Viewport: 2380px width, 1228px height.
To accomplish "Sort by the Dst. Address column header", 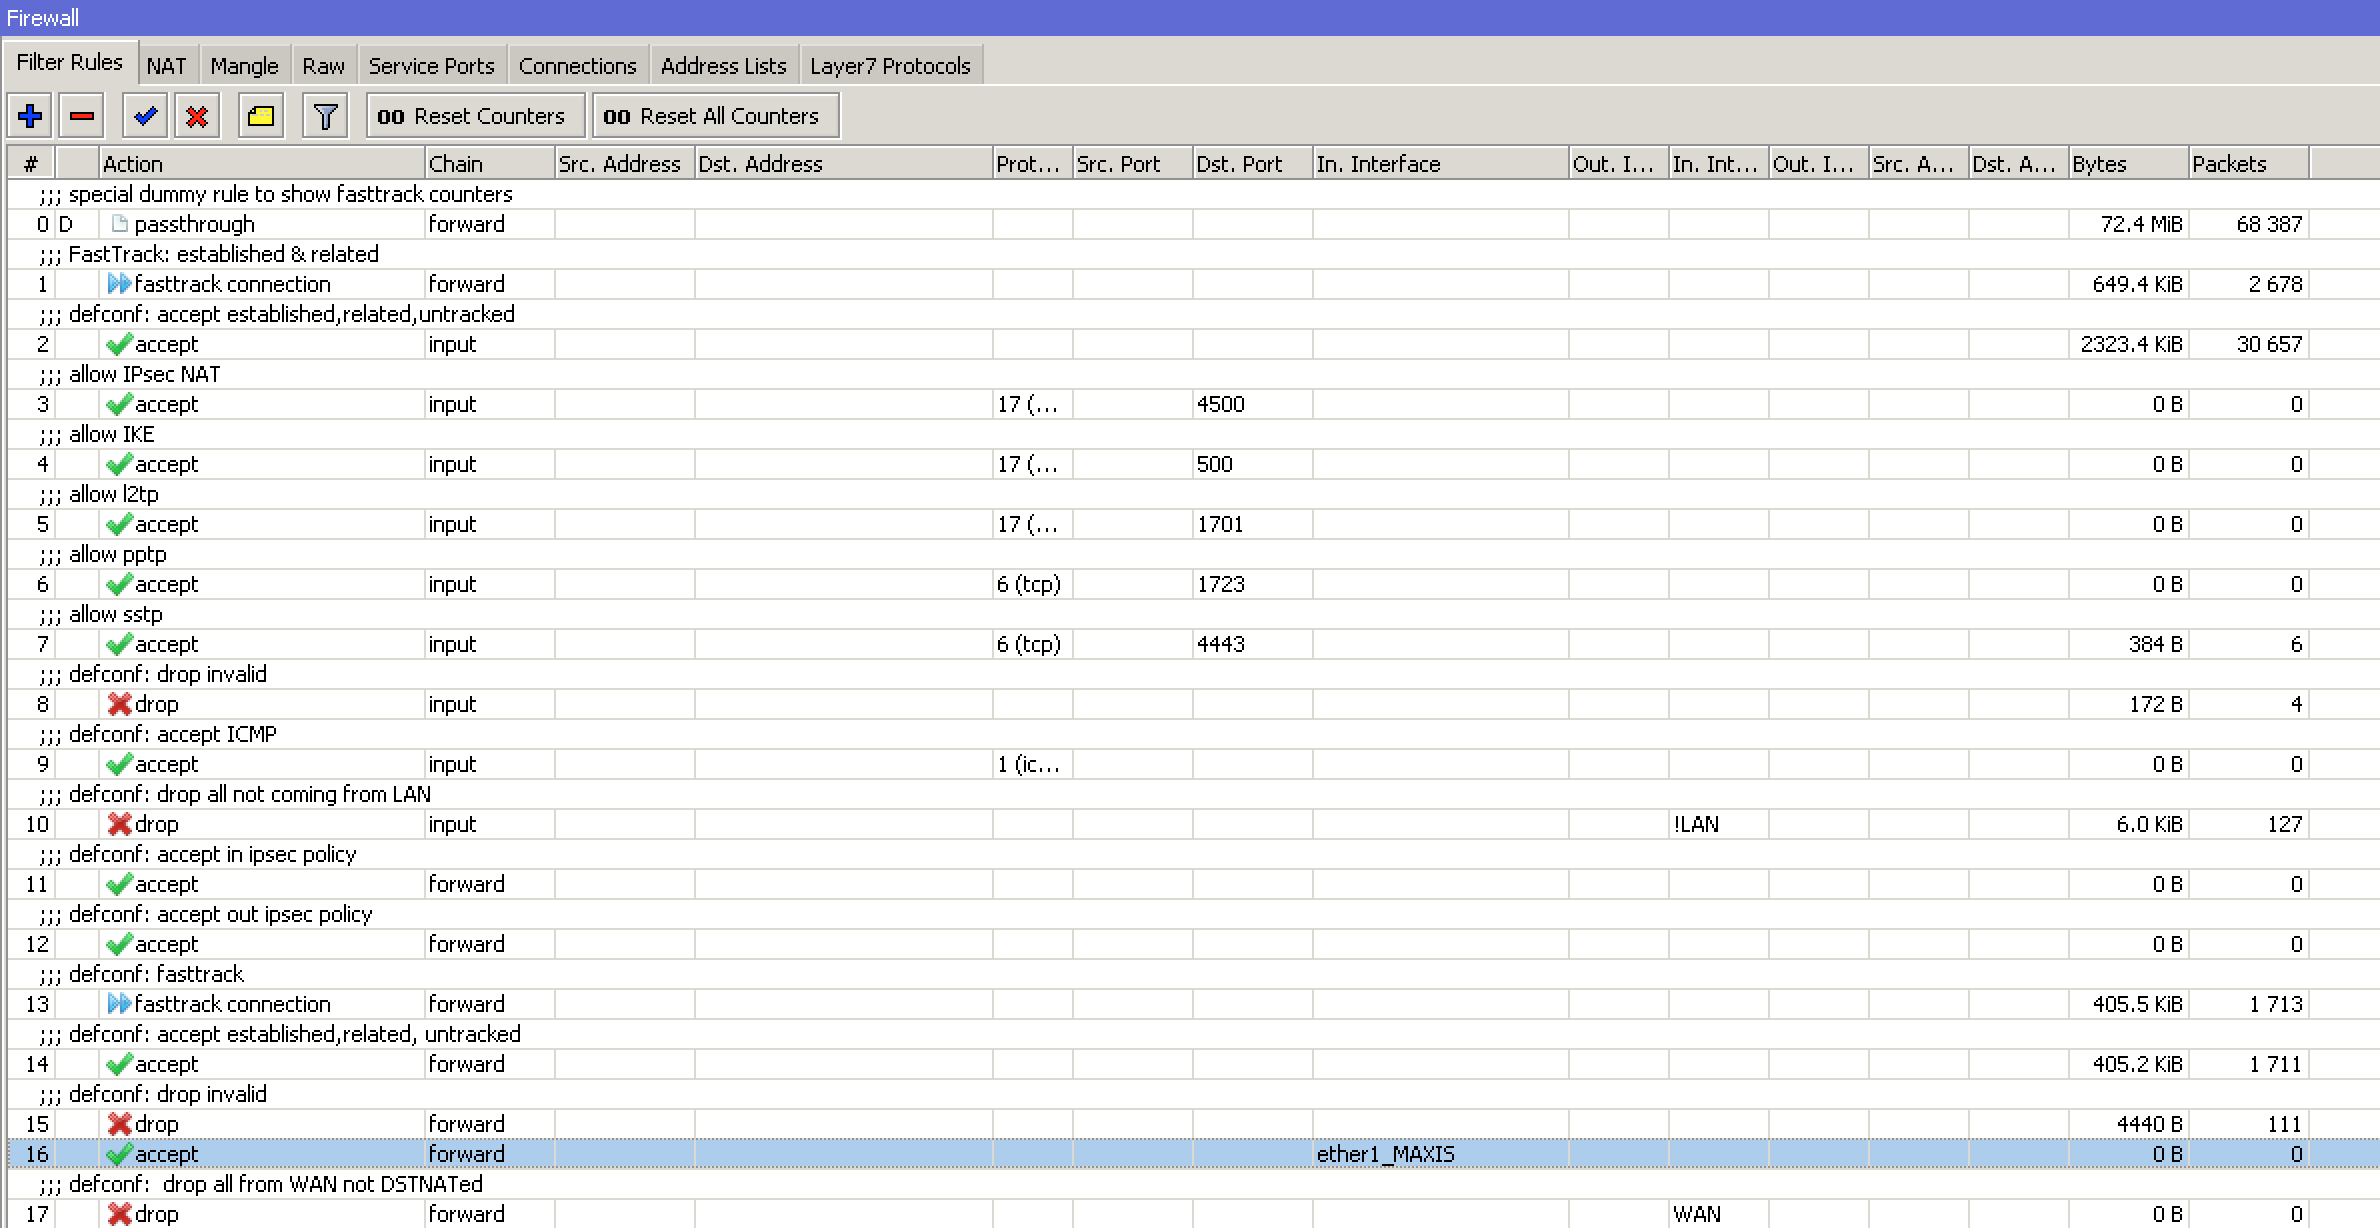I will [843, 164].
